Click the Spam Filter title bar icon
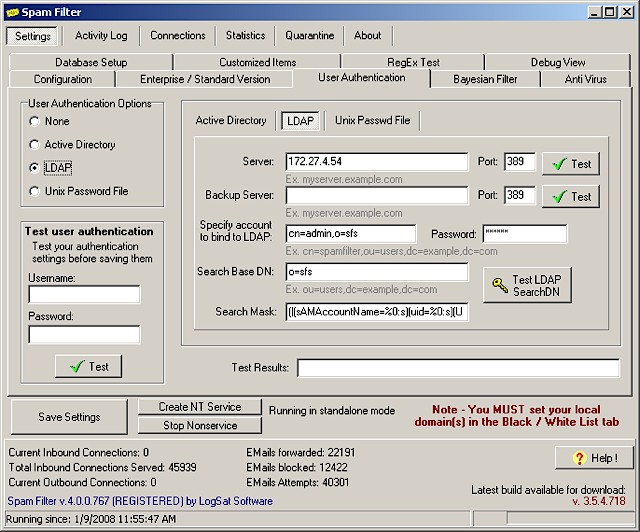The height and width of the screenshot is (532, 640). (x=12, y=13)
